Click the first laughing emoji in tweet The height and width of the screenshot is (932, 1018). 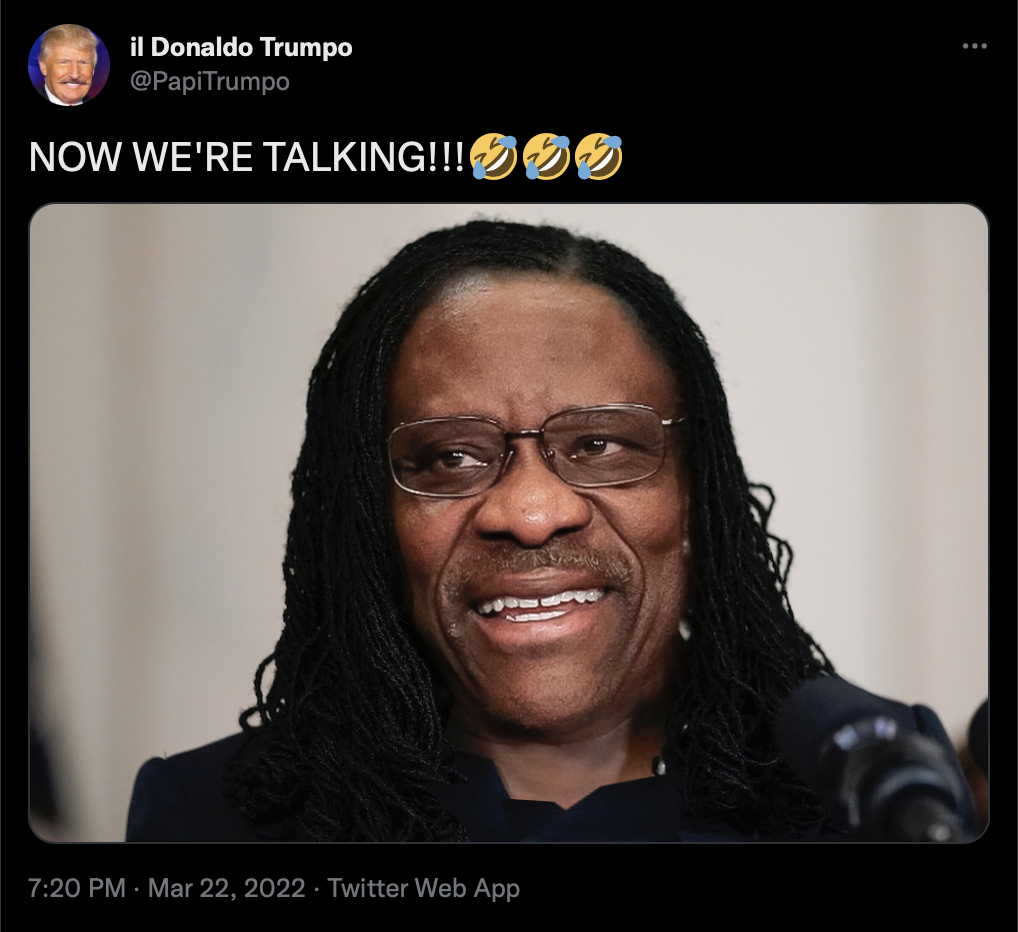[x=493, y=156]
